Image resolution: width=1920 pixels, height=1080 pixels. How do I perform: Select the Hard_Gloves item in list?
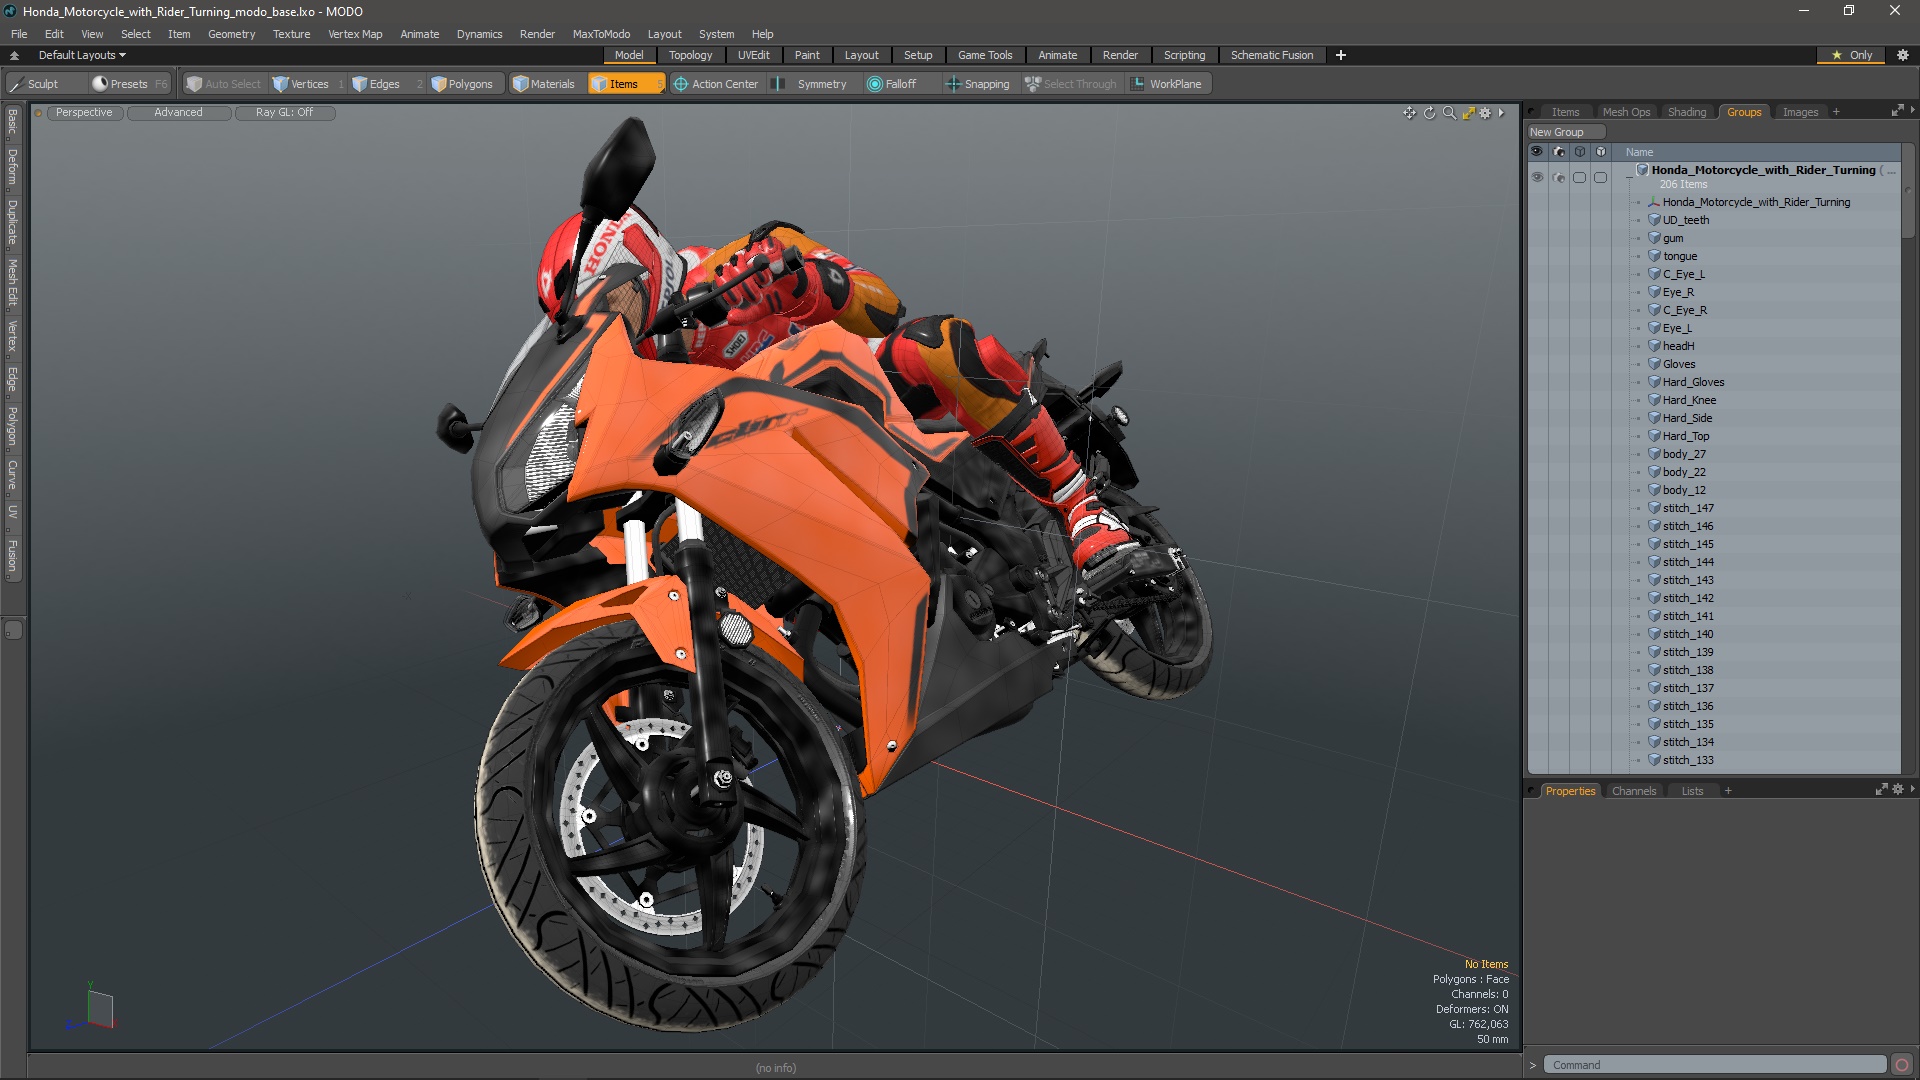(x=1693, y=382)
